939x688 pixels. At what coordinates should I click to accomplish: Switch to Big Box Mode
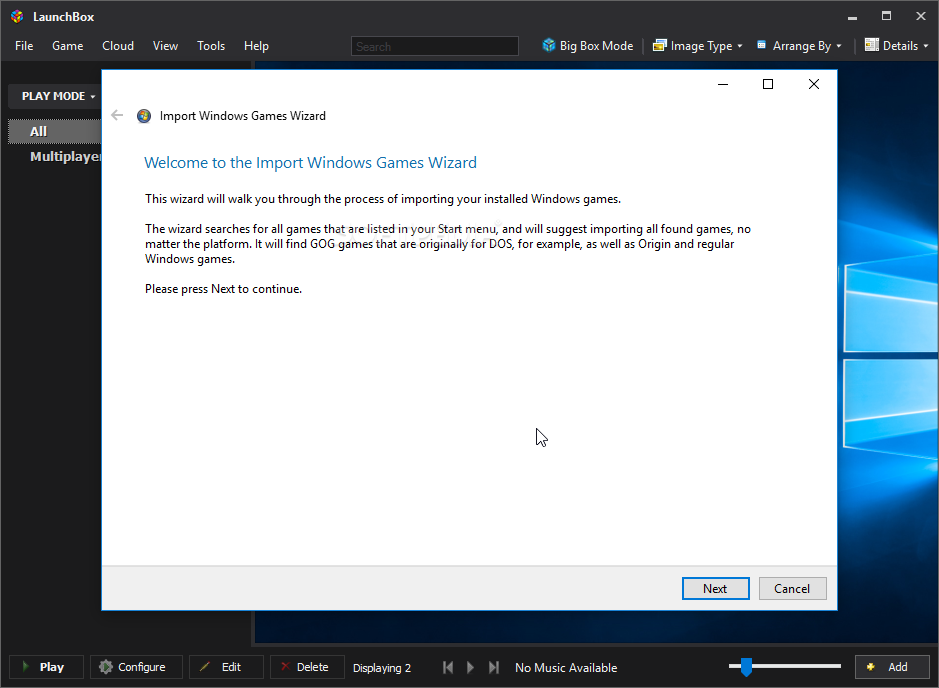587,46
